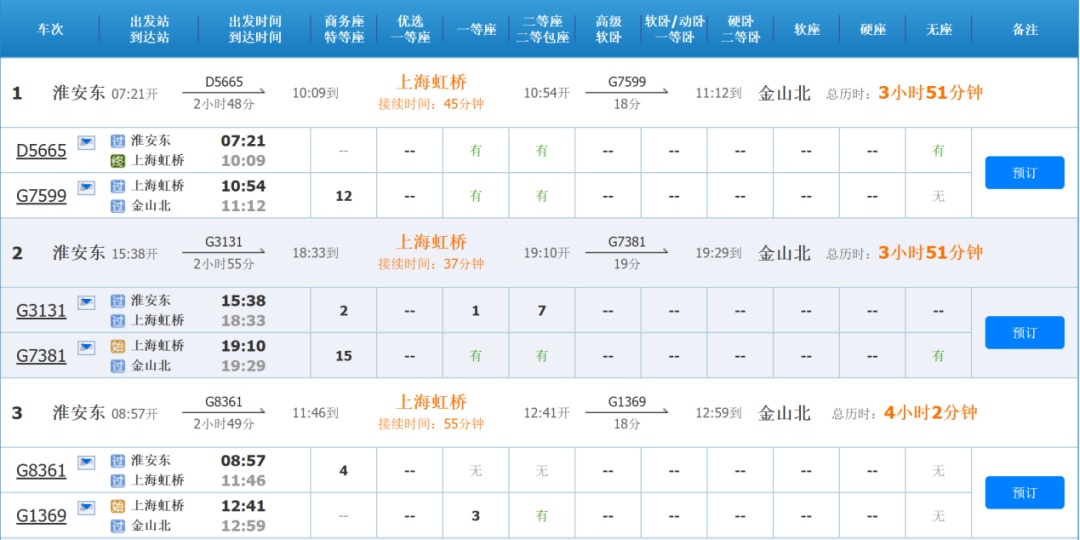The image size is (1080, 540).
Task: Click the 出发时间 到达时间 column header
Action: click(x=255, y=29)
